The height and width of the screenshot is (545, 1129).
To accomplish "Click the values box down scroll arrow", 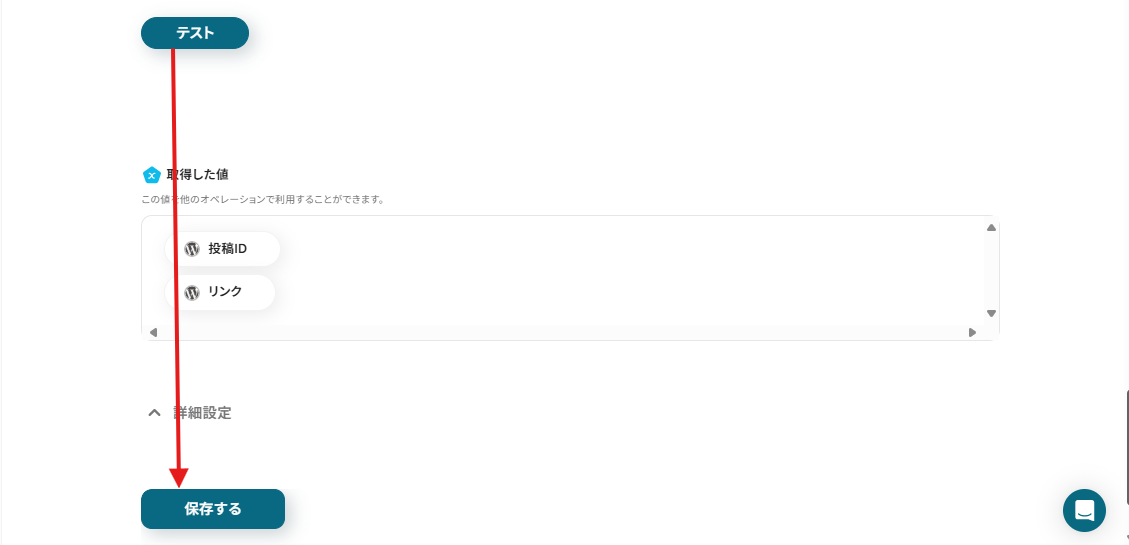I will pos(991,313).
